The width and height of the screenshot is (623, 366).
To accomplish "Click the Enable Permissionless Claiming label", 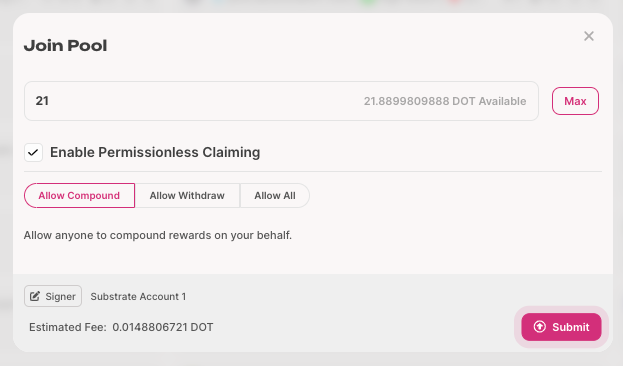I will pos(155,152).
